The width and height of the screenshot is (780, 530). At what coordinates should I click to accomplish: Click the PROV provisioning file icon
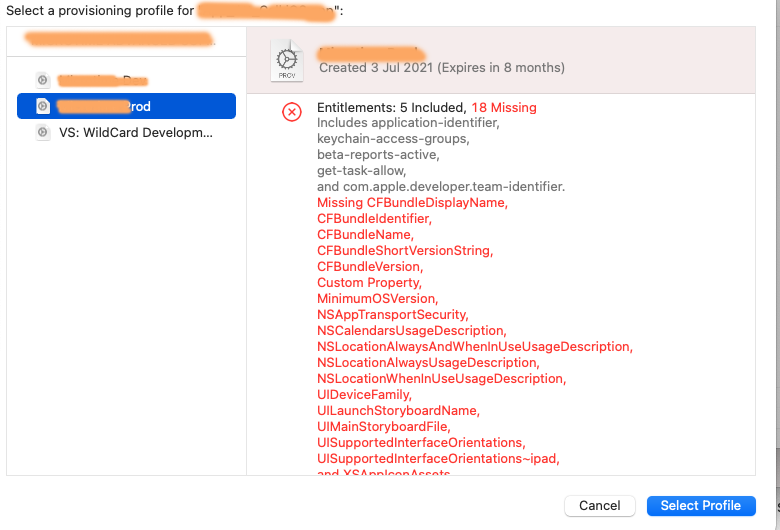286,61
